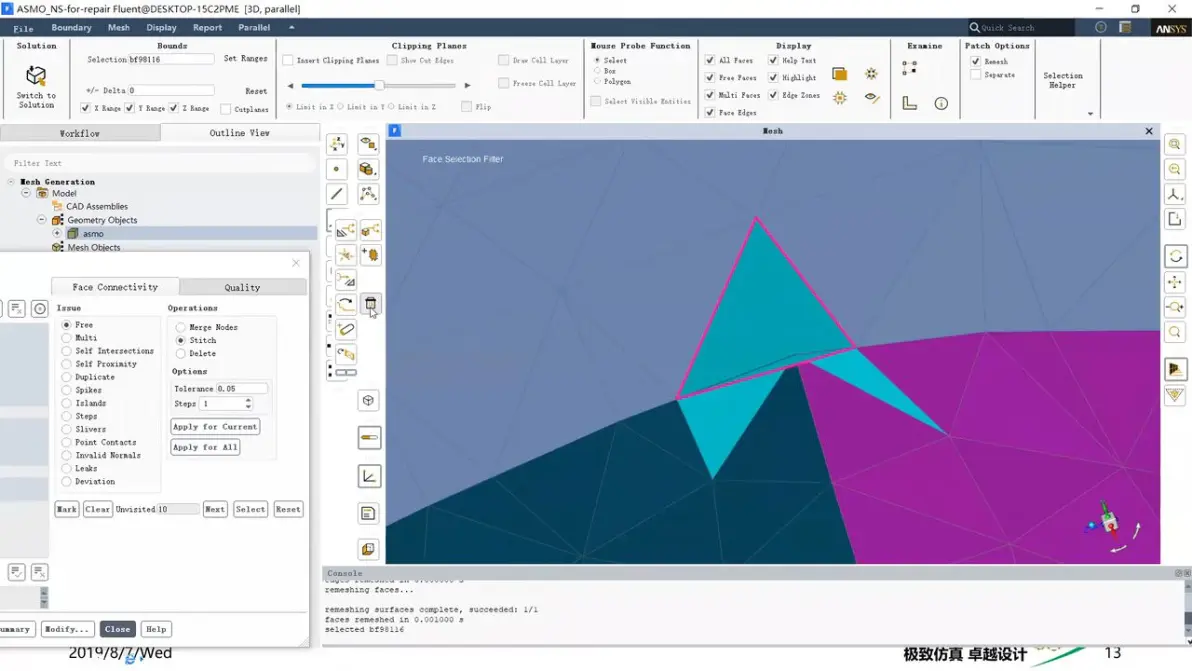Click the overlapping orange squares display icon
Image resolution: width=1192 pixels, height=671 pixels.
tap(839, 74)
